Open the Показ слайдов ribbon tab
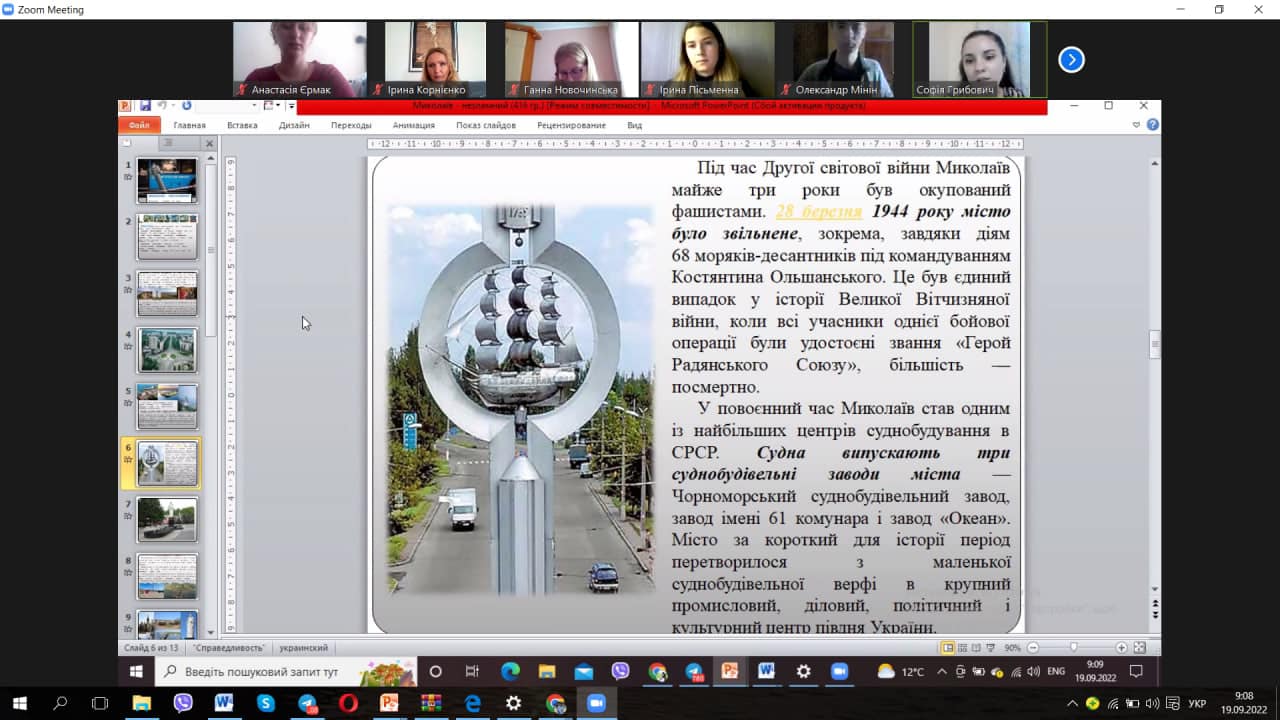The width and height of the screenshot is (1280, 720). coord(486,125)
